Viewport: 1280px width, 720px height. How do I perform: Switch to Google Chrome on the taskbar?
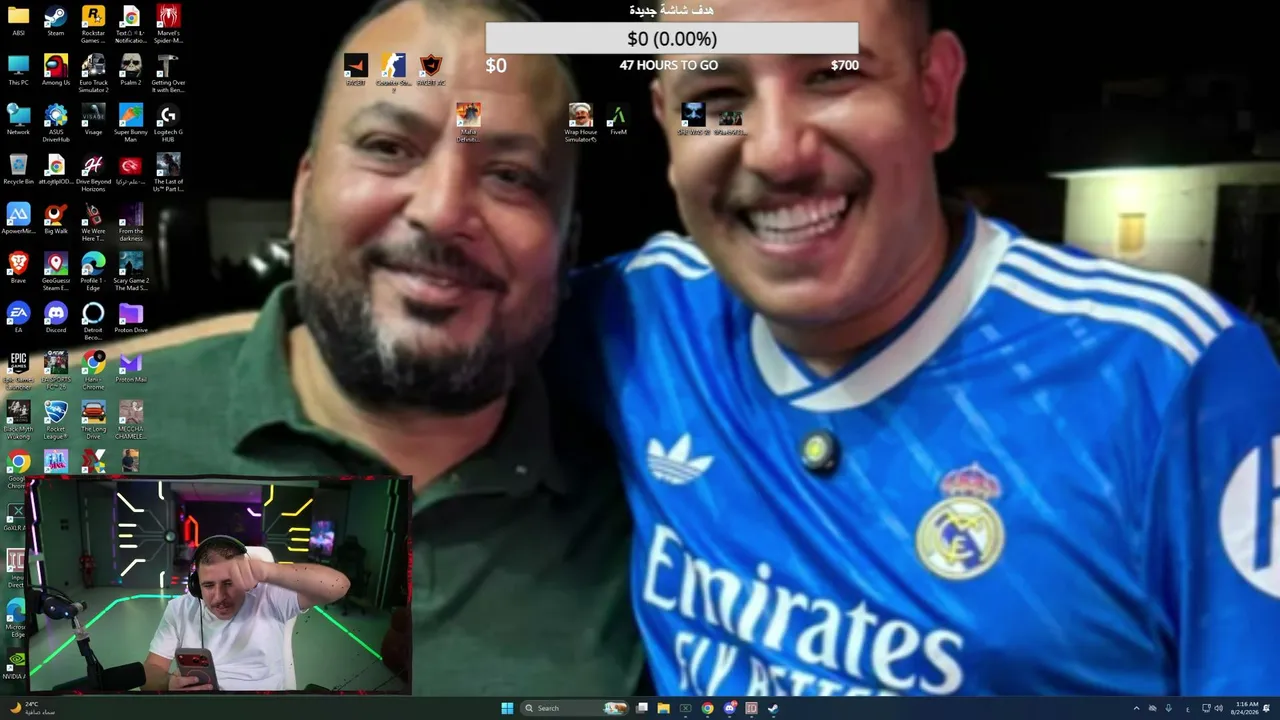(707, 708)
